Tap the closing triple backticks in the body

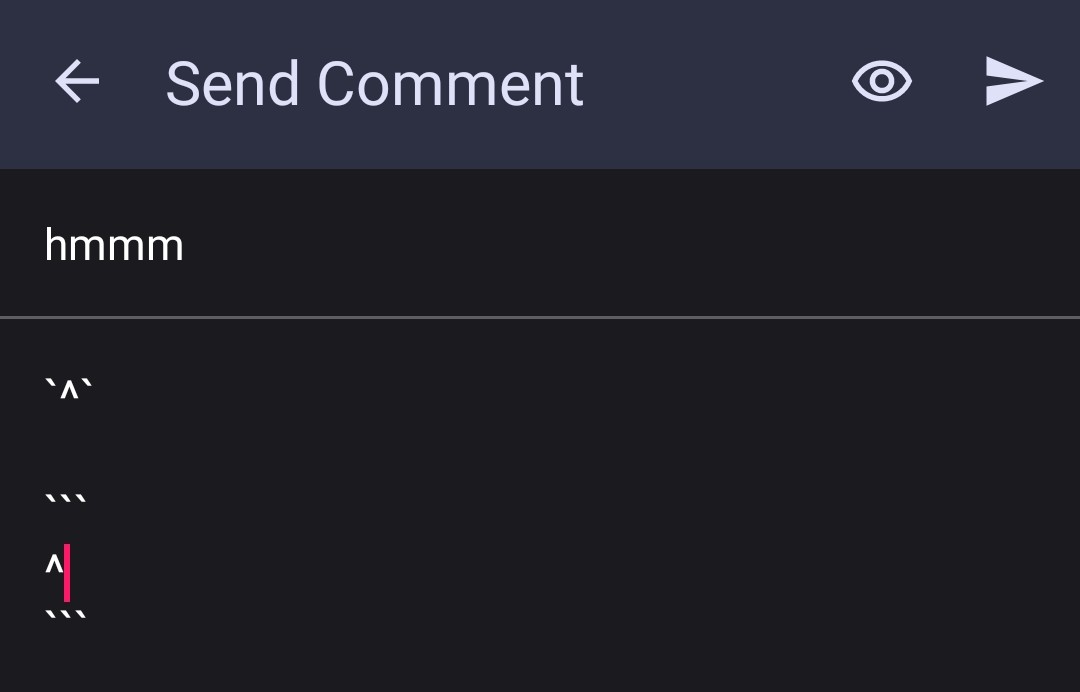click(66, 615)
